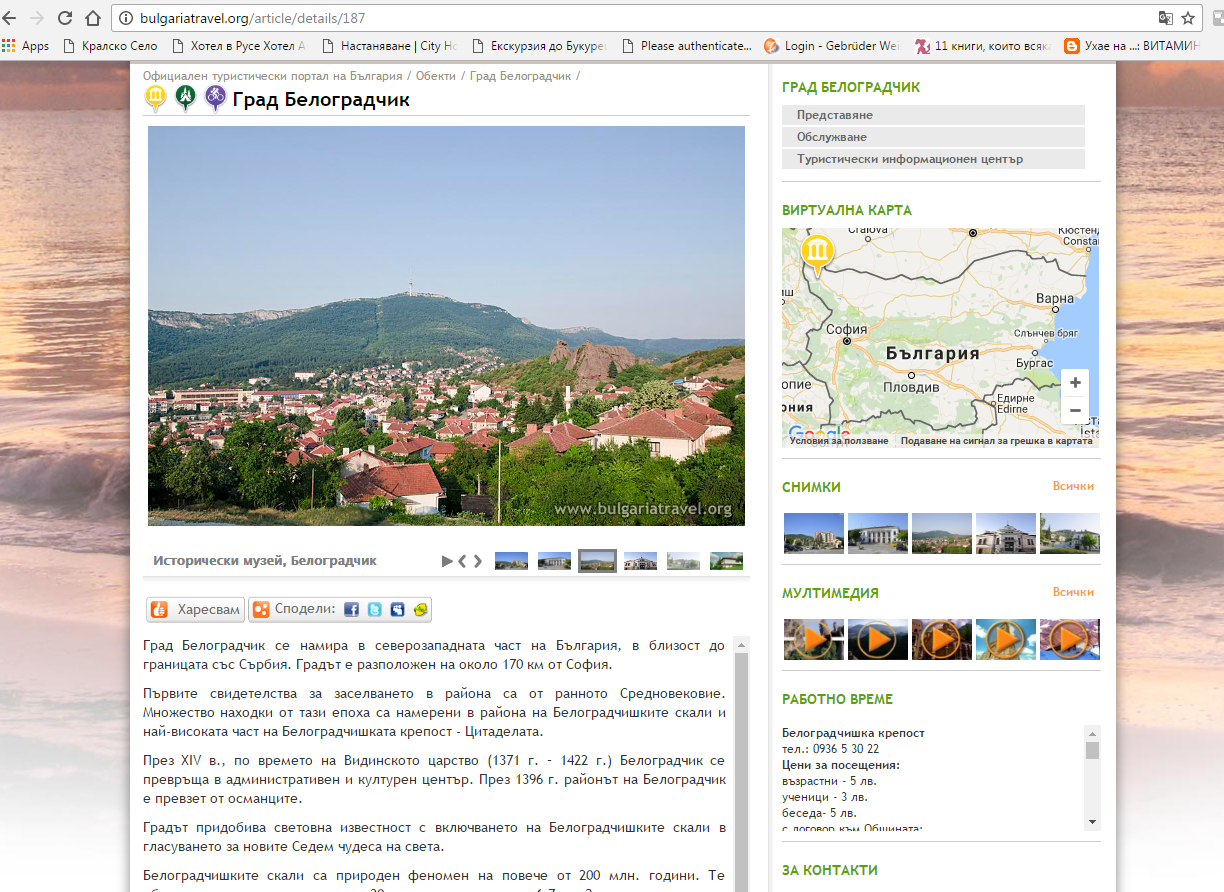
Task: Share the article on Facebook
Action: [x=350, y=609]
